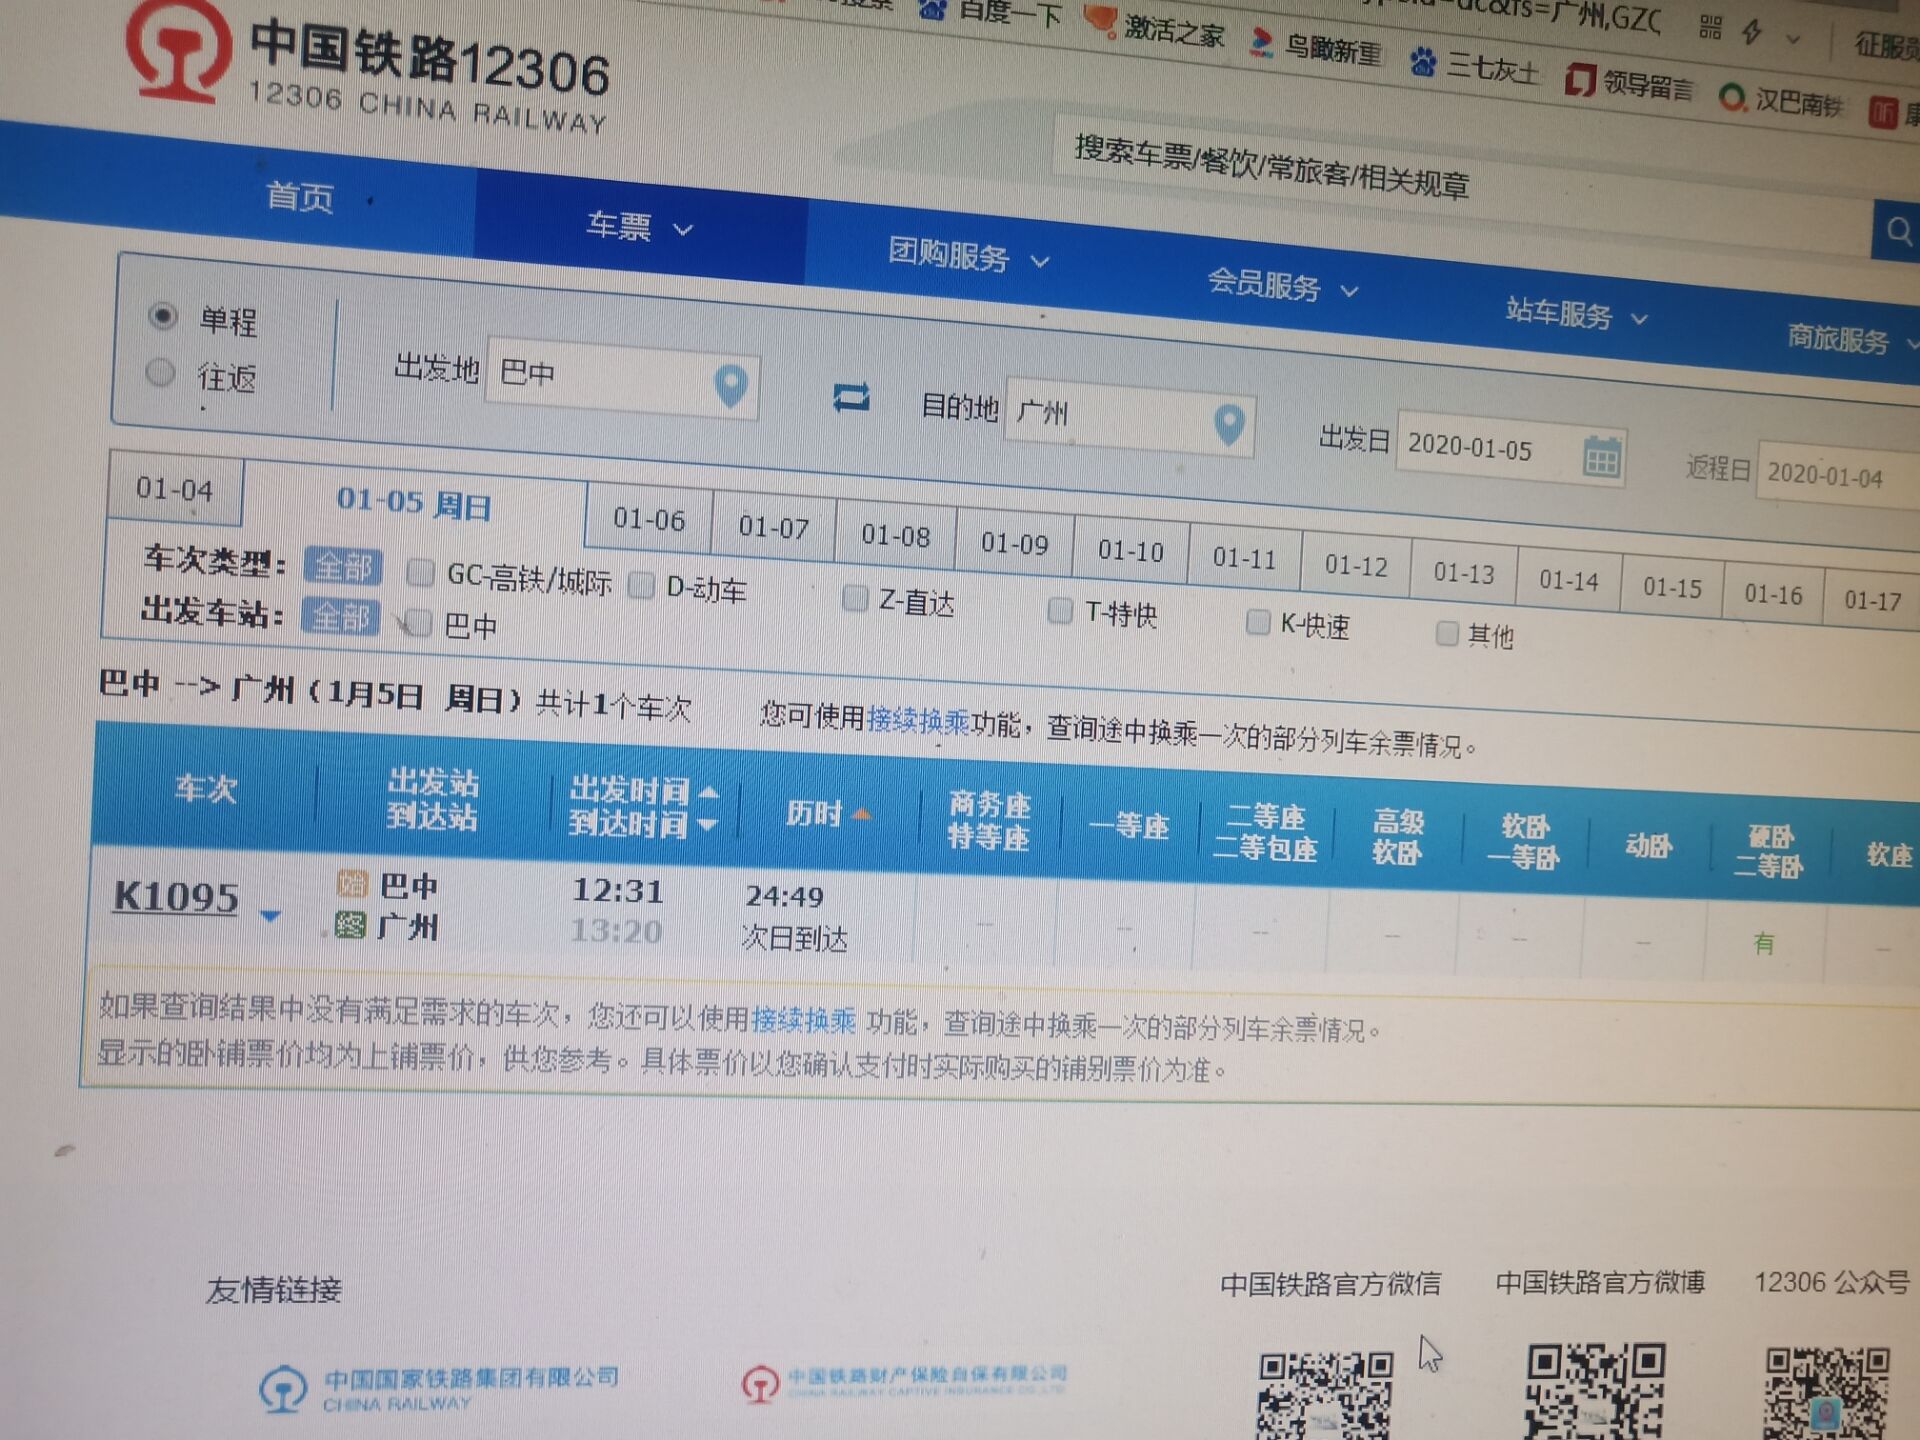
Task: Click 接续换乘 link above the results table
Action: click(918, 719)
